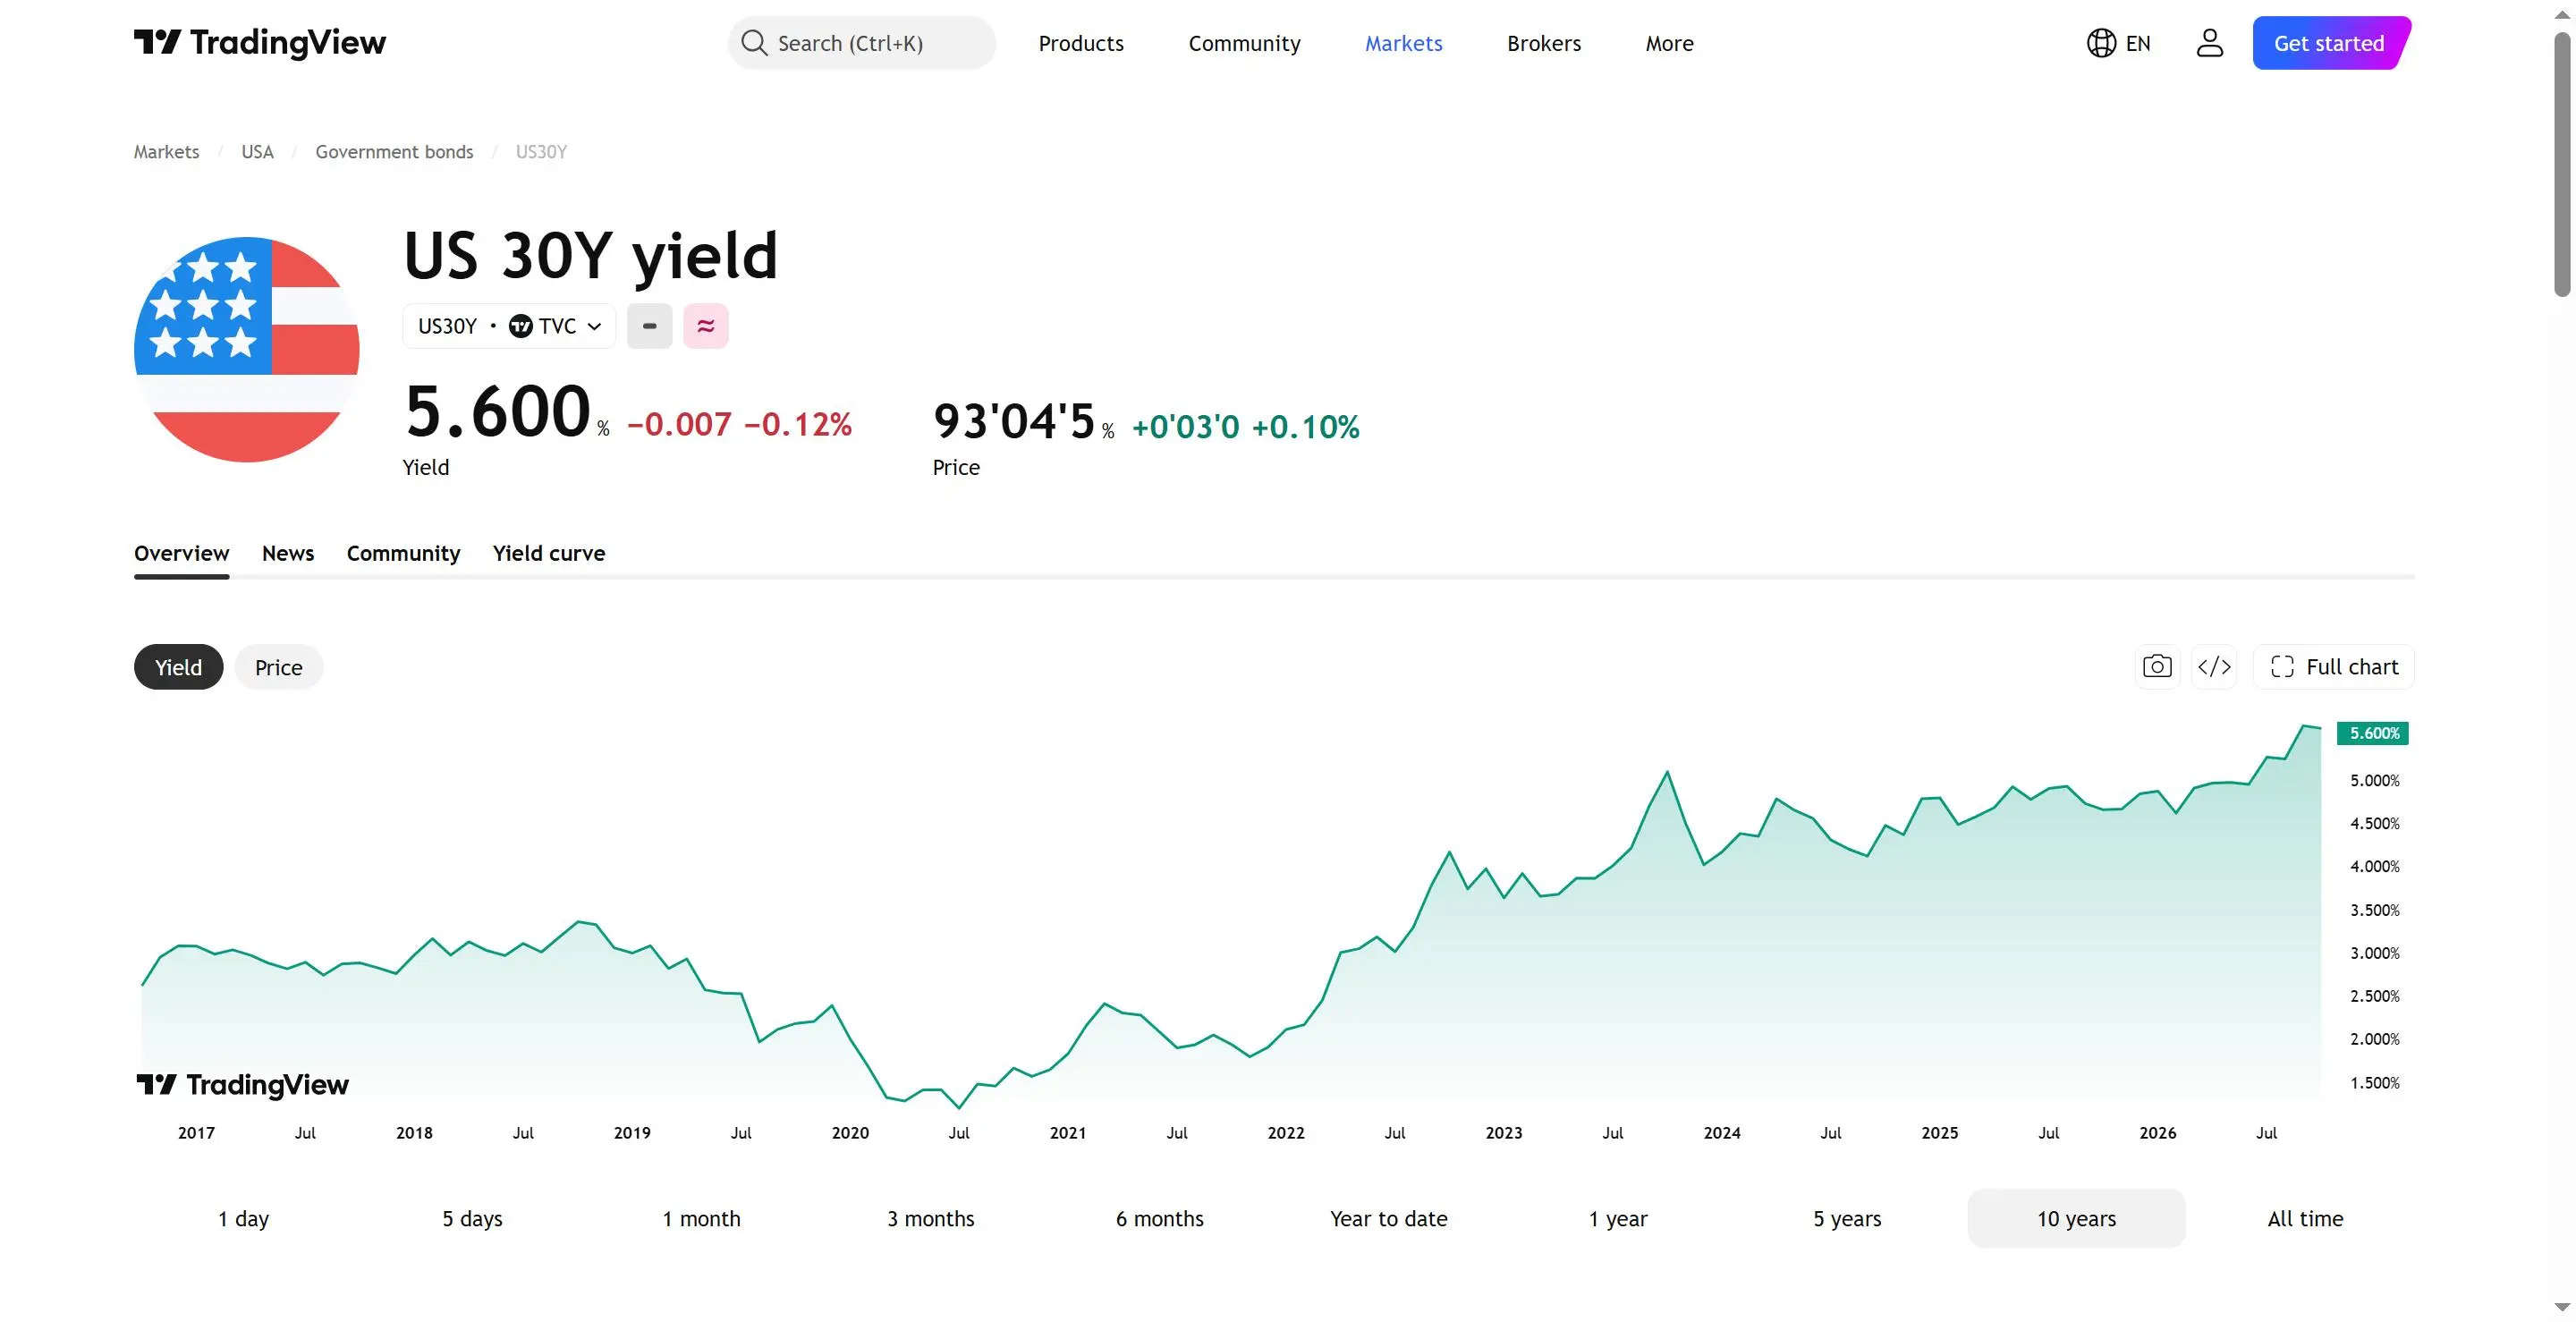
Task: Go to USA breadcrumb link
Action: coord(257,152)
